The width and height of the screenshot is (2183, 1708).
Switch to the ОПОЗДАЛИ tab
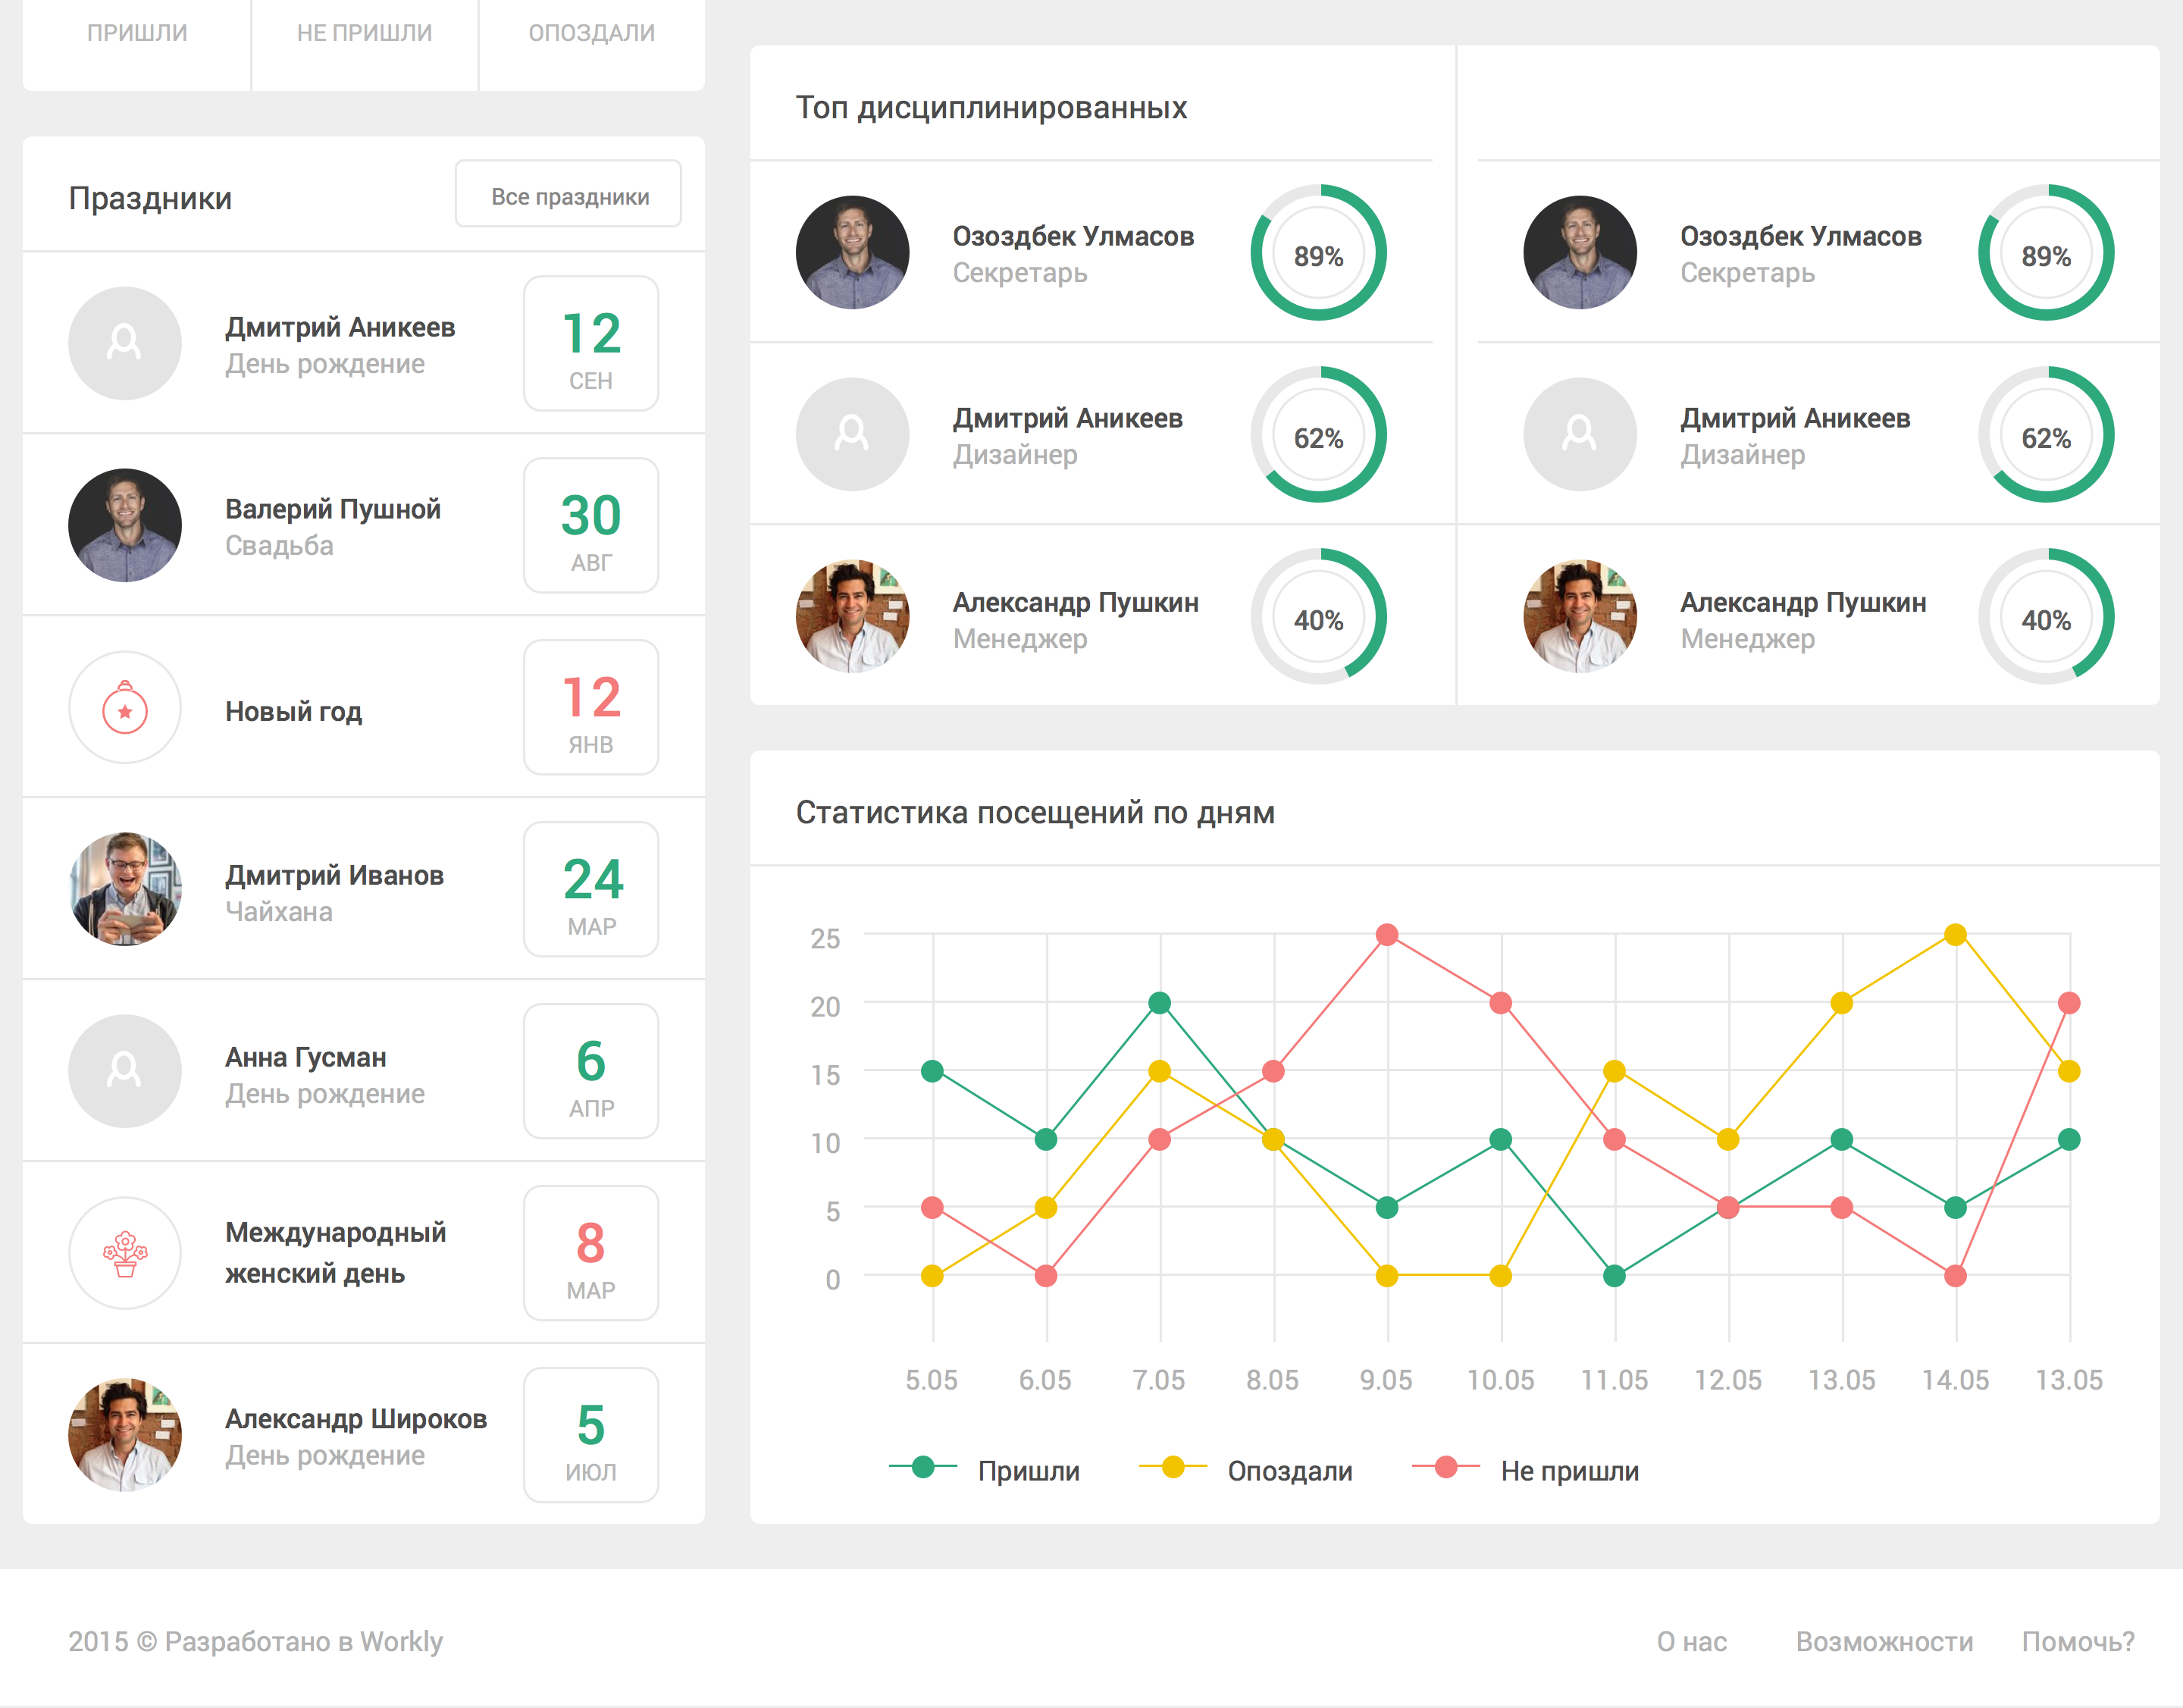(592, 34)
